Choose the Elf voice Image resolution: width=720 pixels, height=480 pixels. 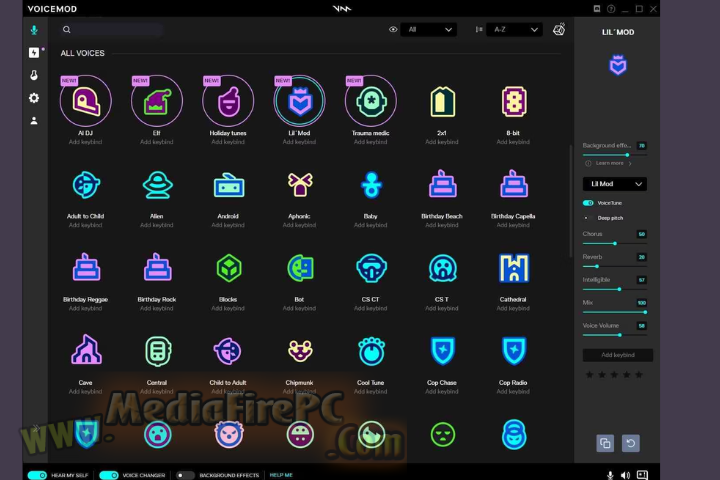tap(157, 101)
